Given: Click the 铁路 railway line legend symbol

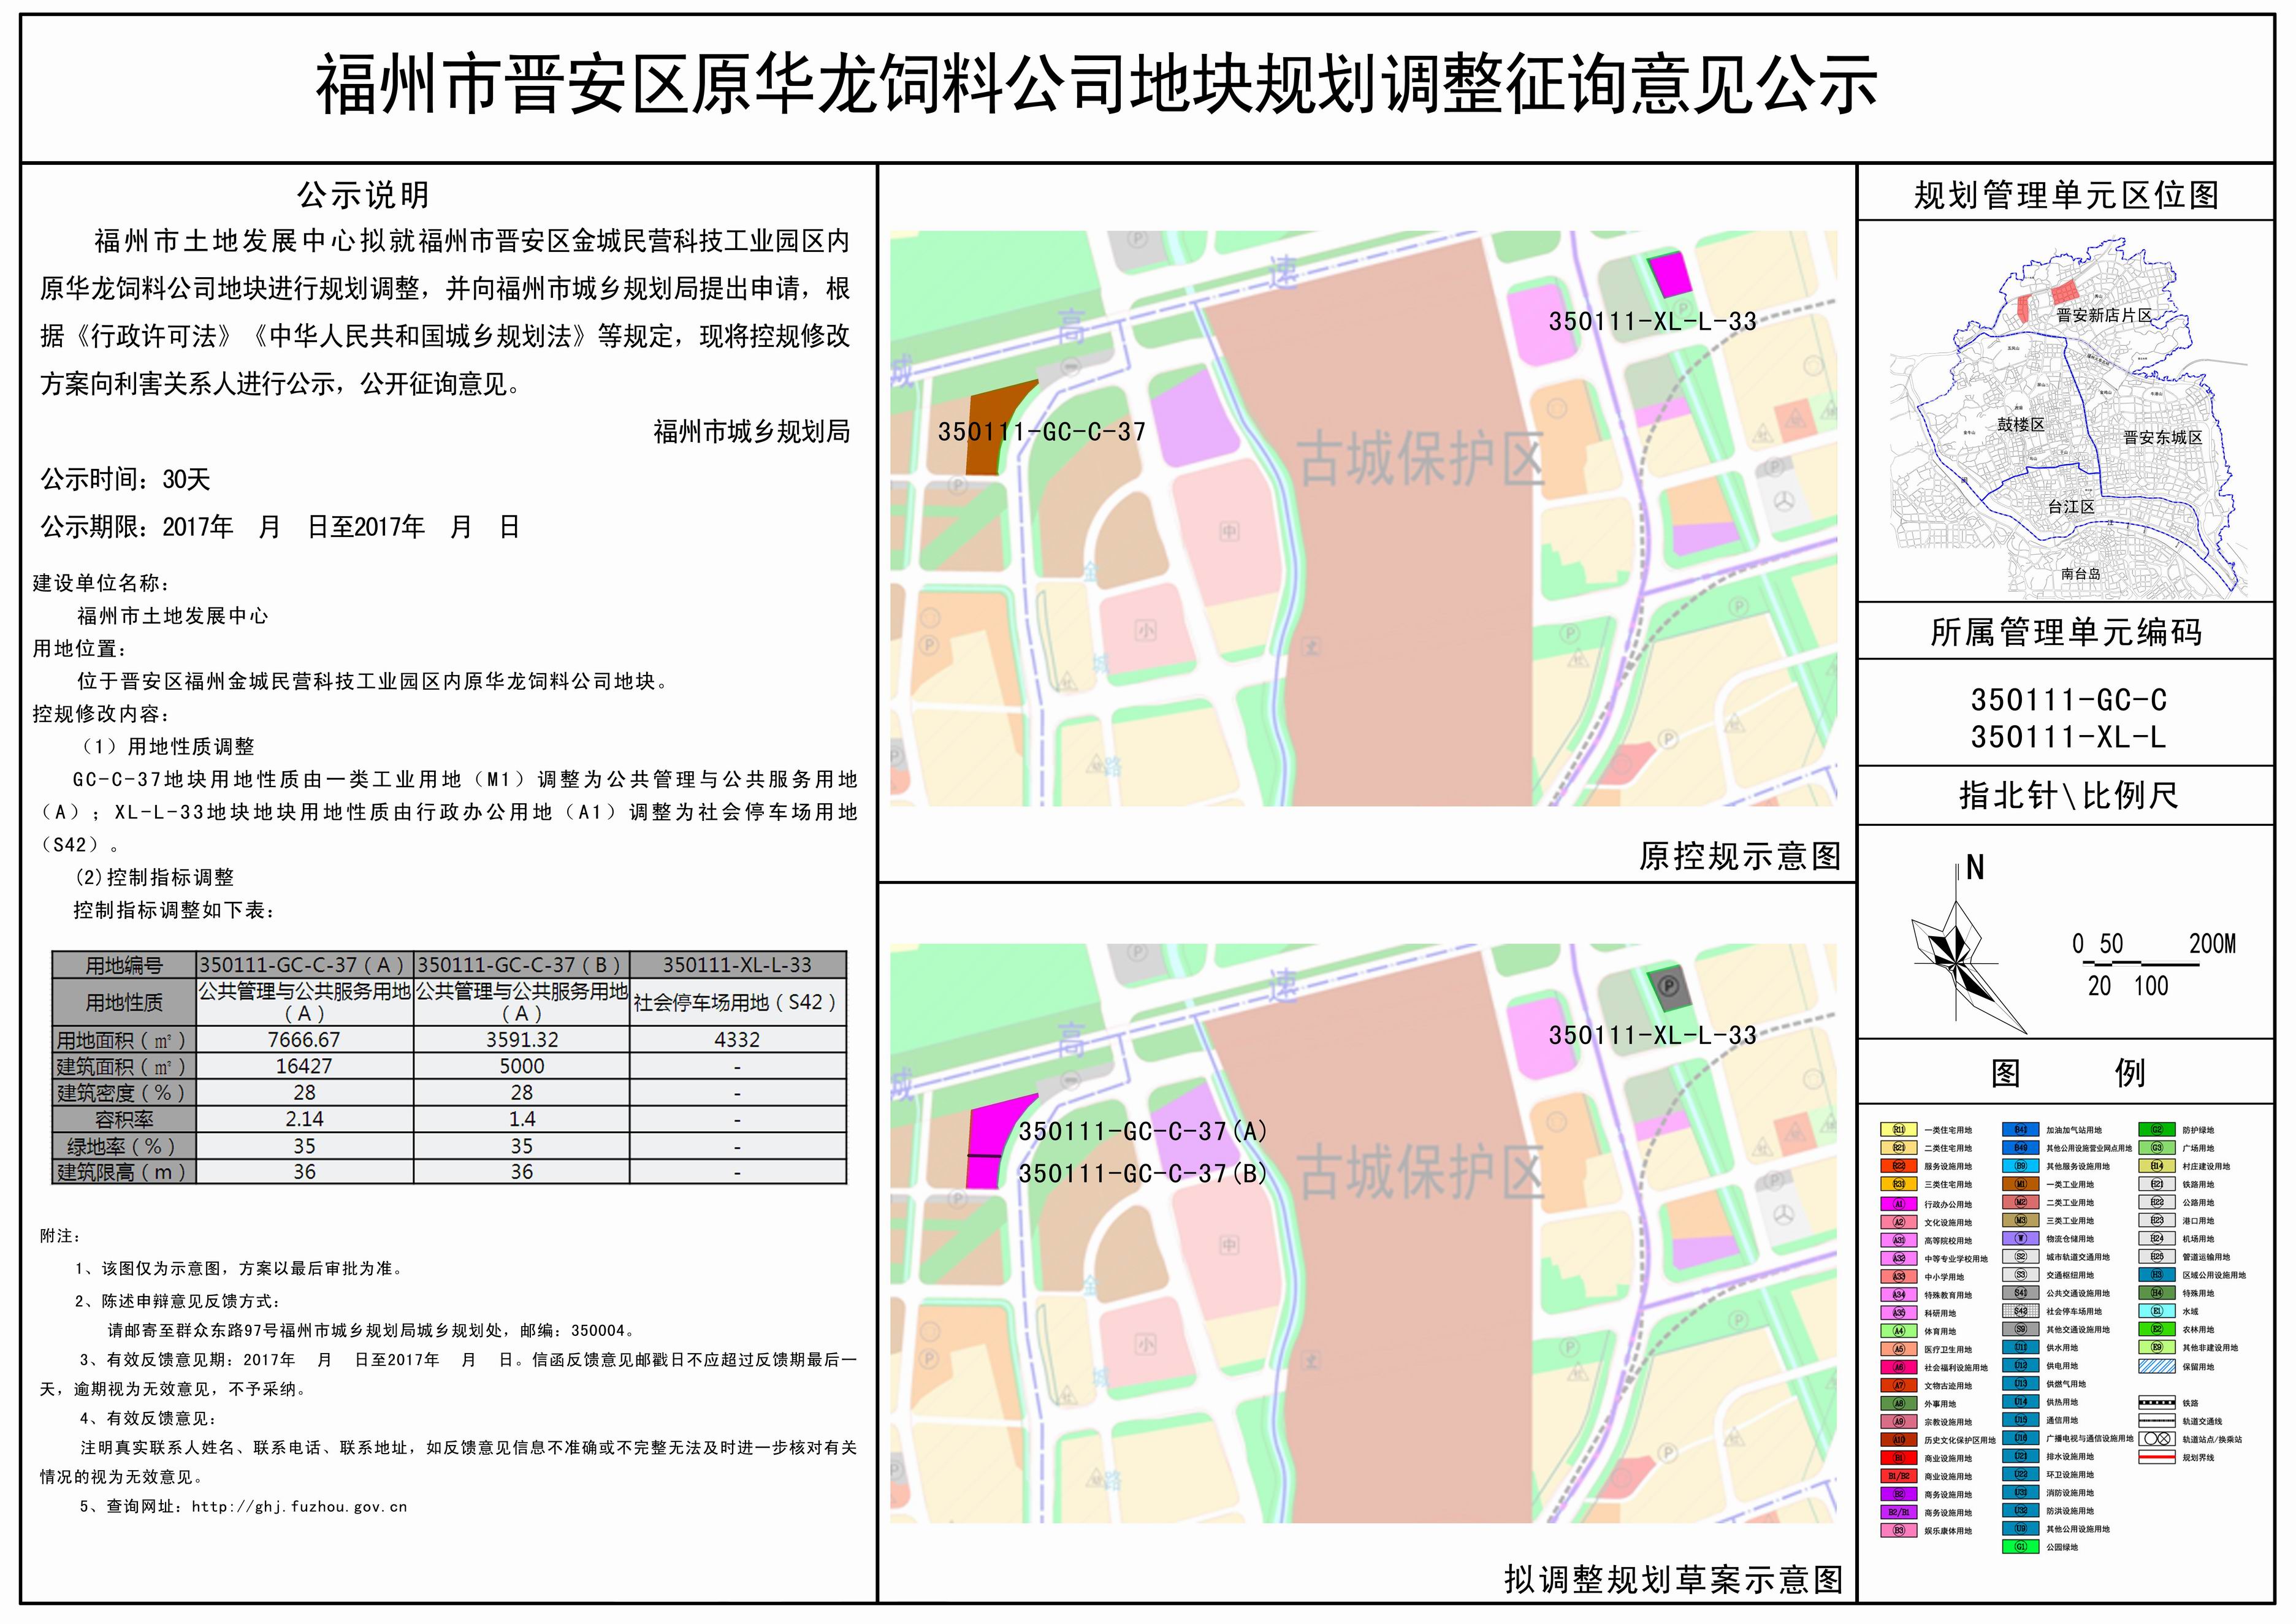Looking at the screenshot, I should tap(2158, 1403).
